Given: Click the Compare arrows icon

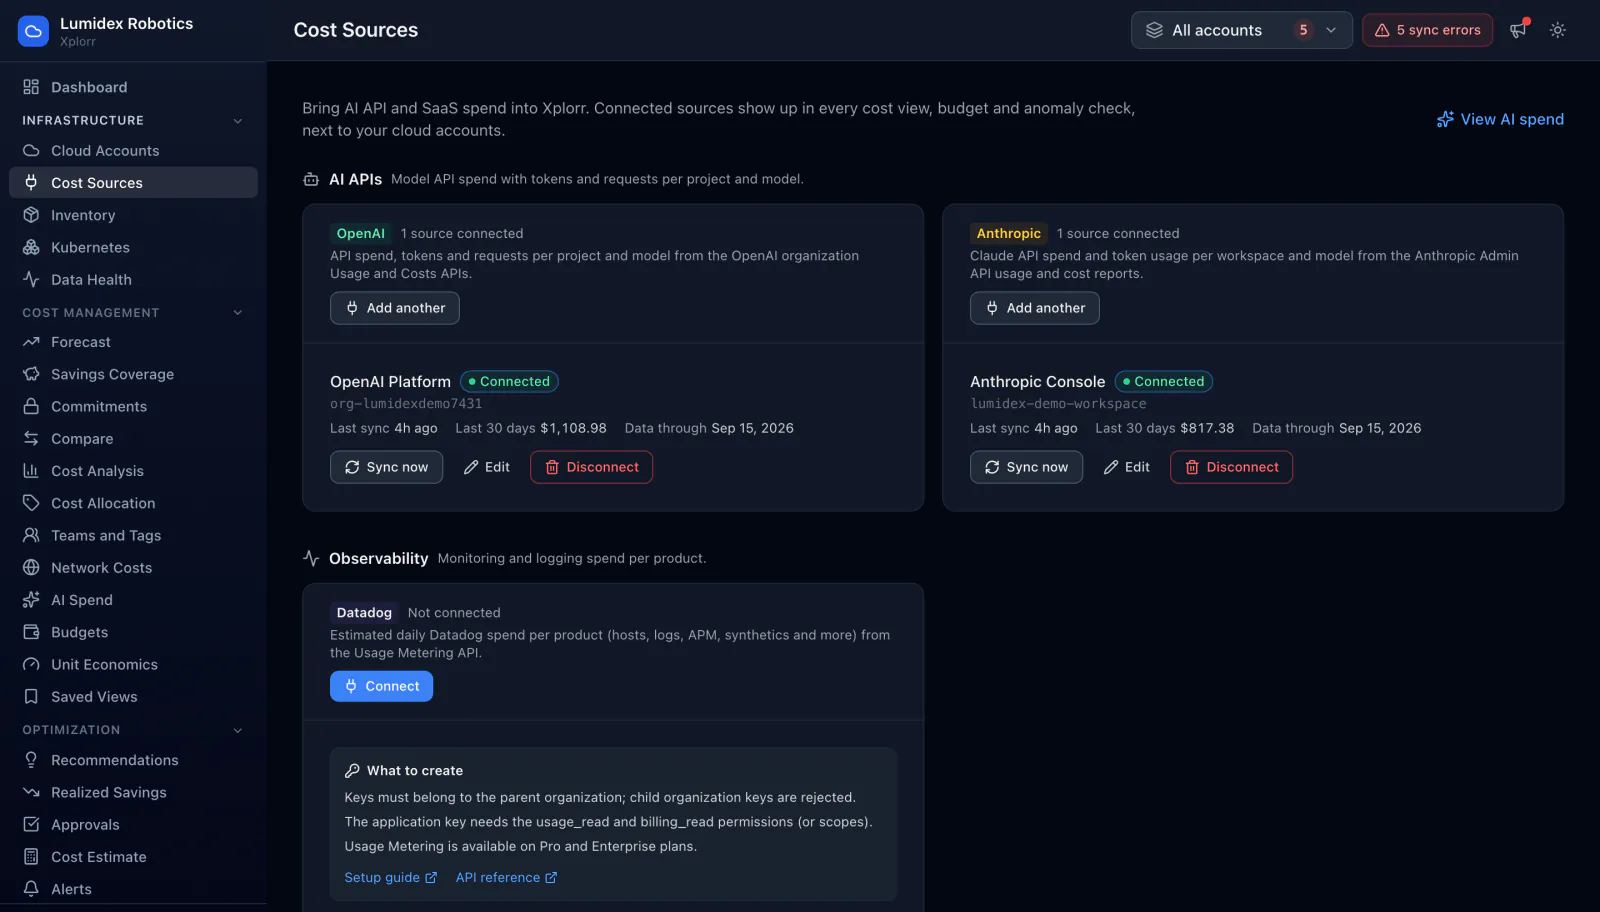Looking at the screenshot, I should point(31,439).
